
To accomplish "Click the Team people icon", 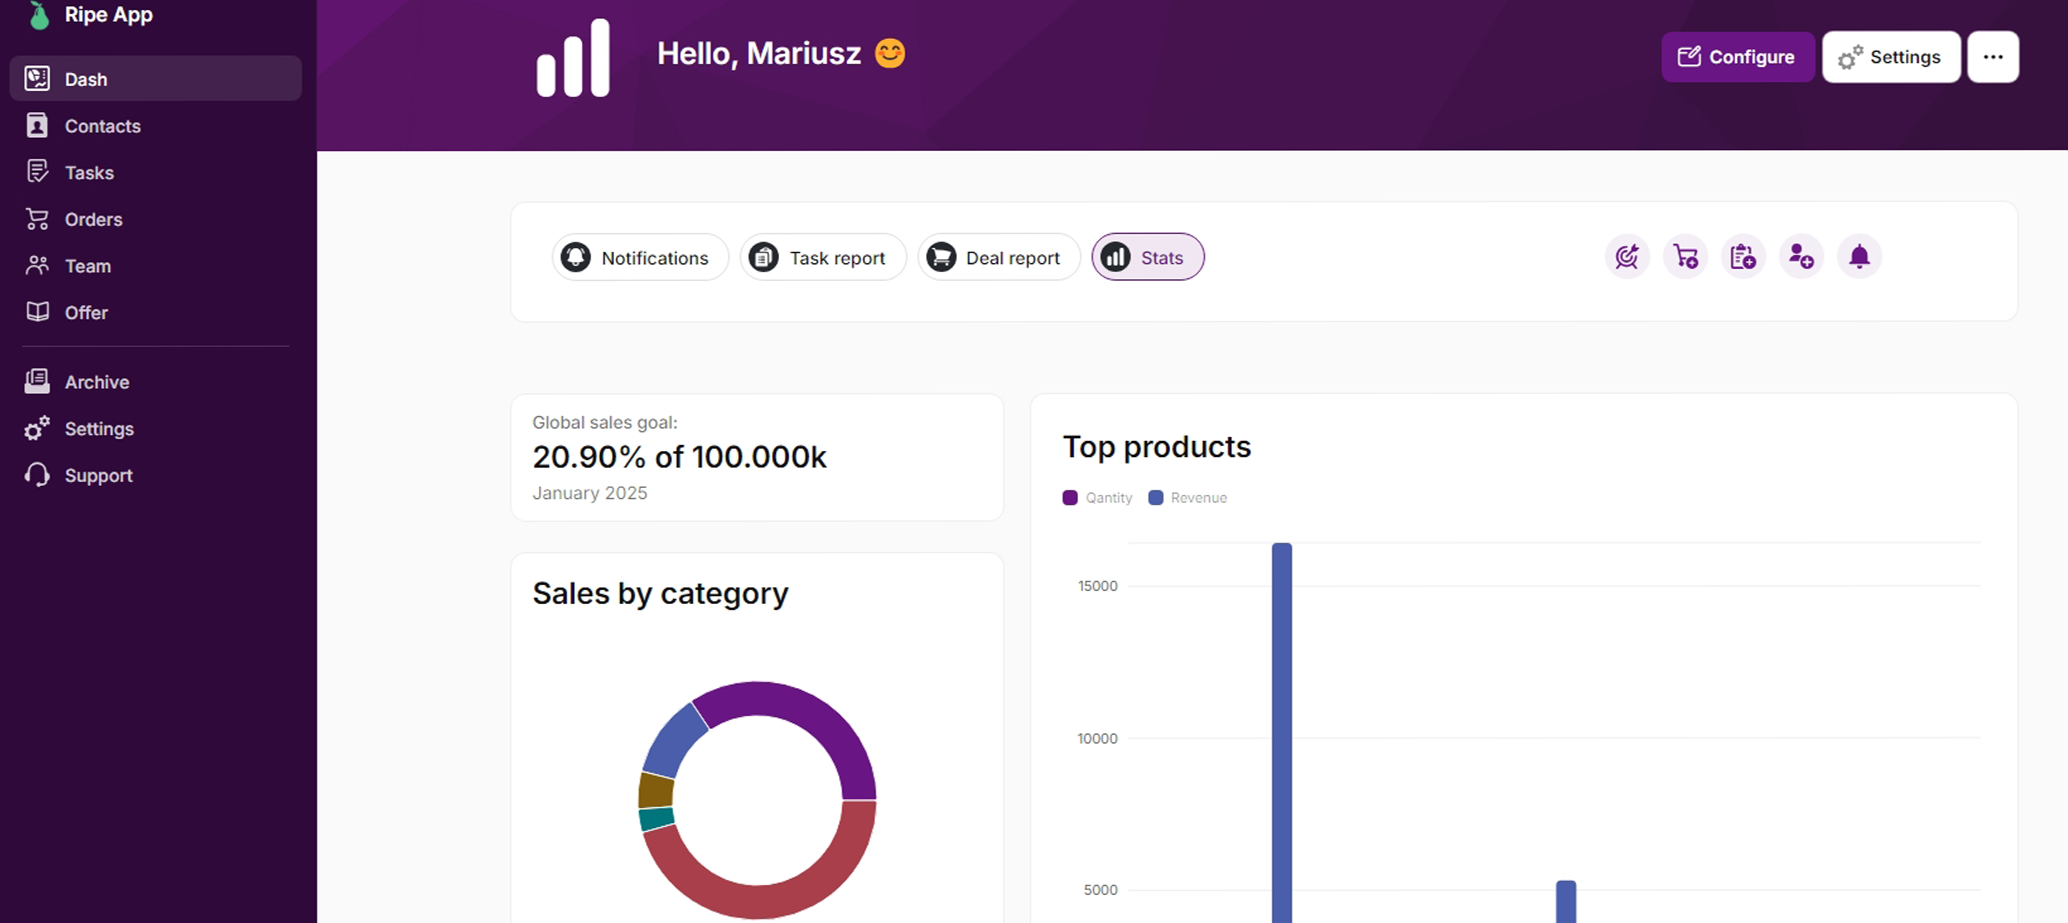I will [x=37, y=265].
